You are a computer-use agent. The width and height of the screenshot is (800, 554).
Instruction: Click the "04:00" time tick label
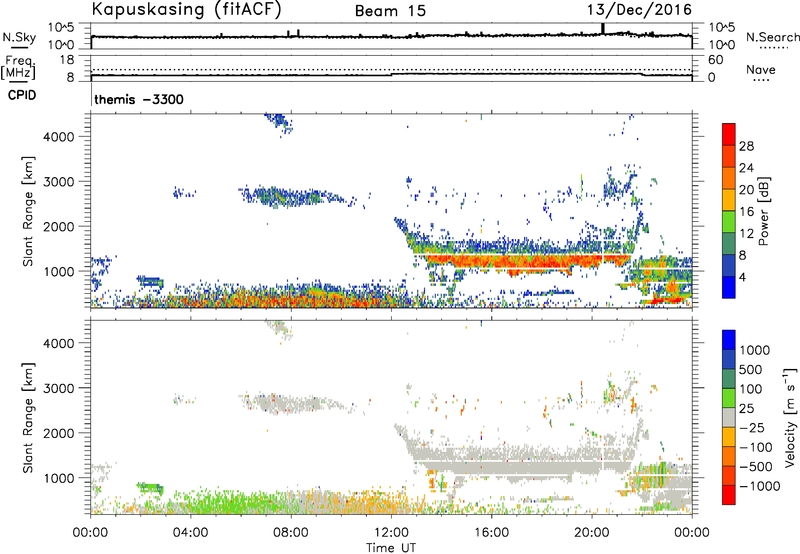[190, 533]
